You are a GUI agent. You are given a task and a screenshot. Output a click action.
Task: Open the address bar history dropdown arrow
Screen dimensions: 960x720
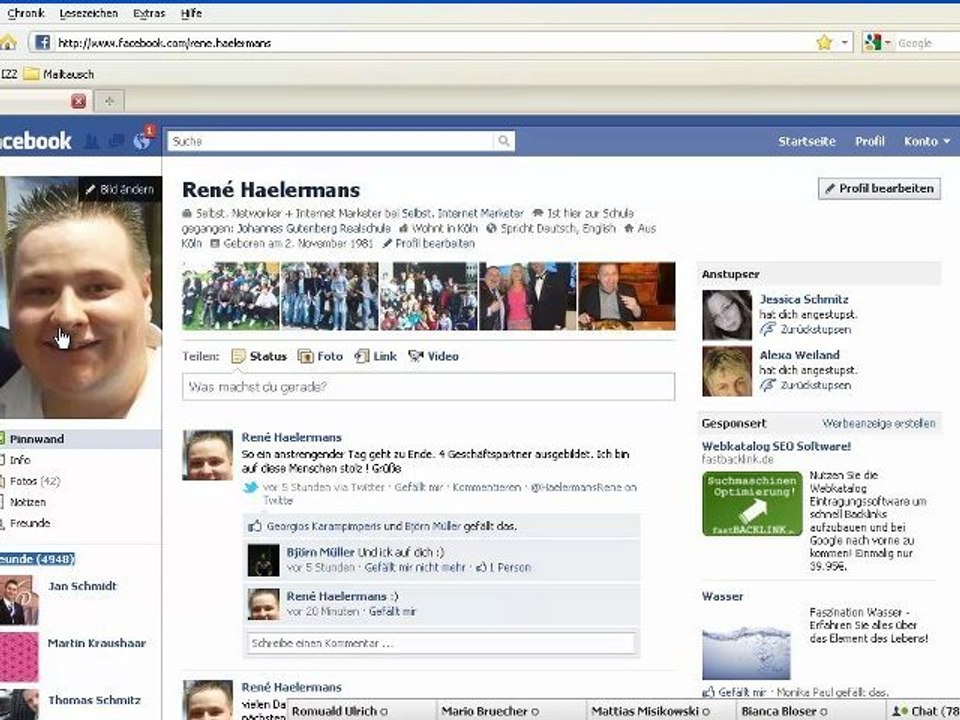(845, 42)
